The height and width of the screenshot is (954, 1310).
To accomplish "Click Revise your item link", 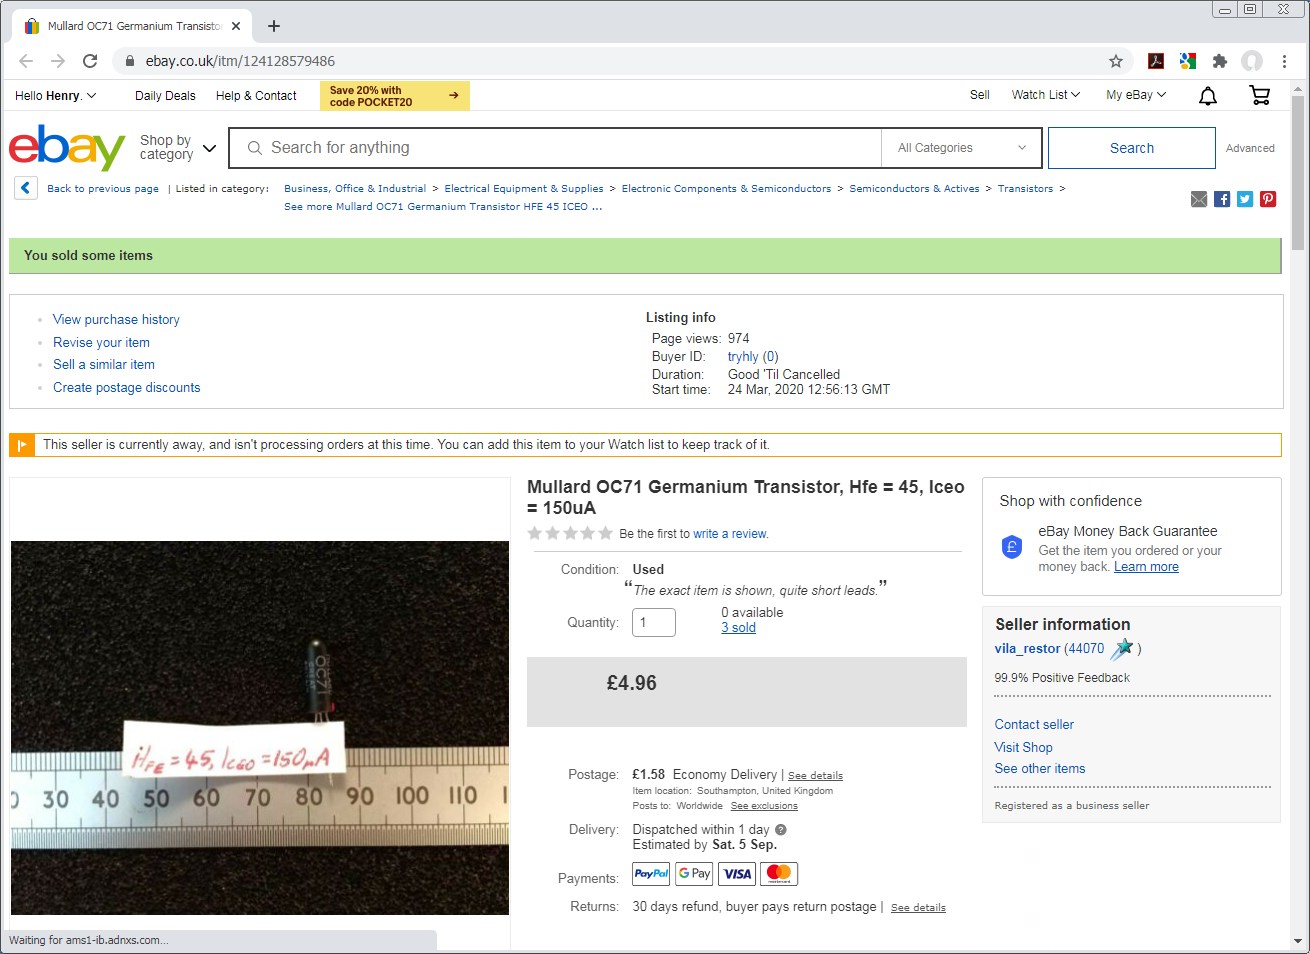I will 101,343.
